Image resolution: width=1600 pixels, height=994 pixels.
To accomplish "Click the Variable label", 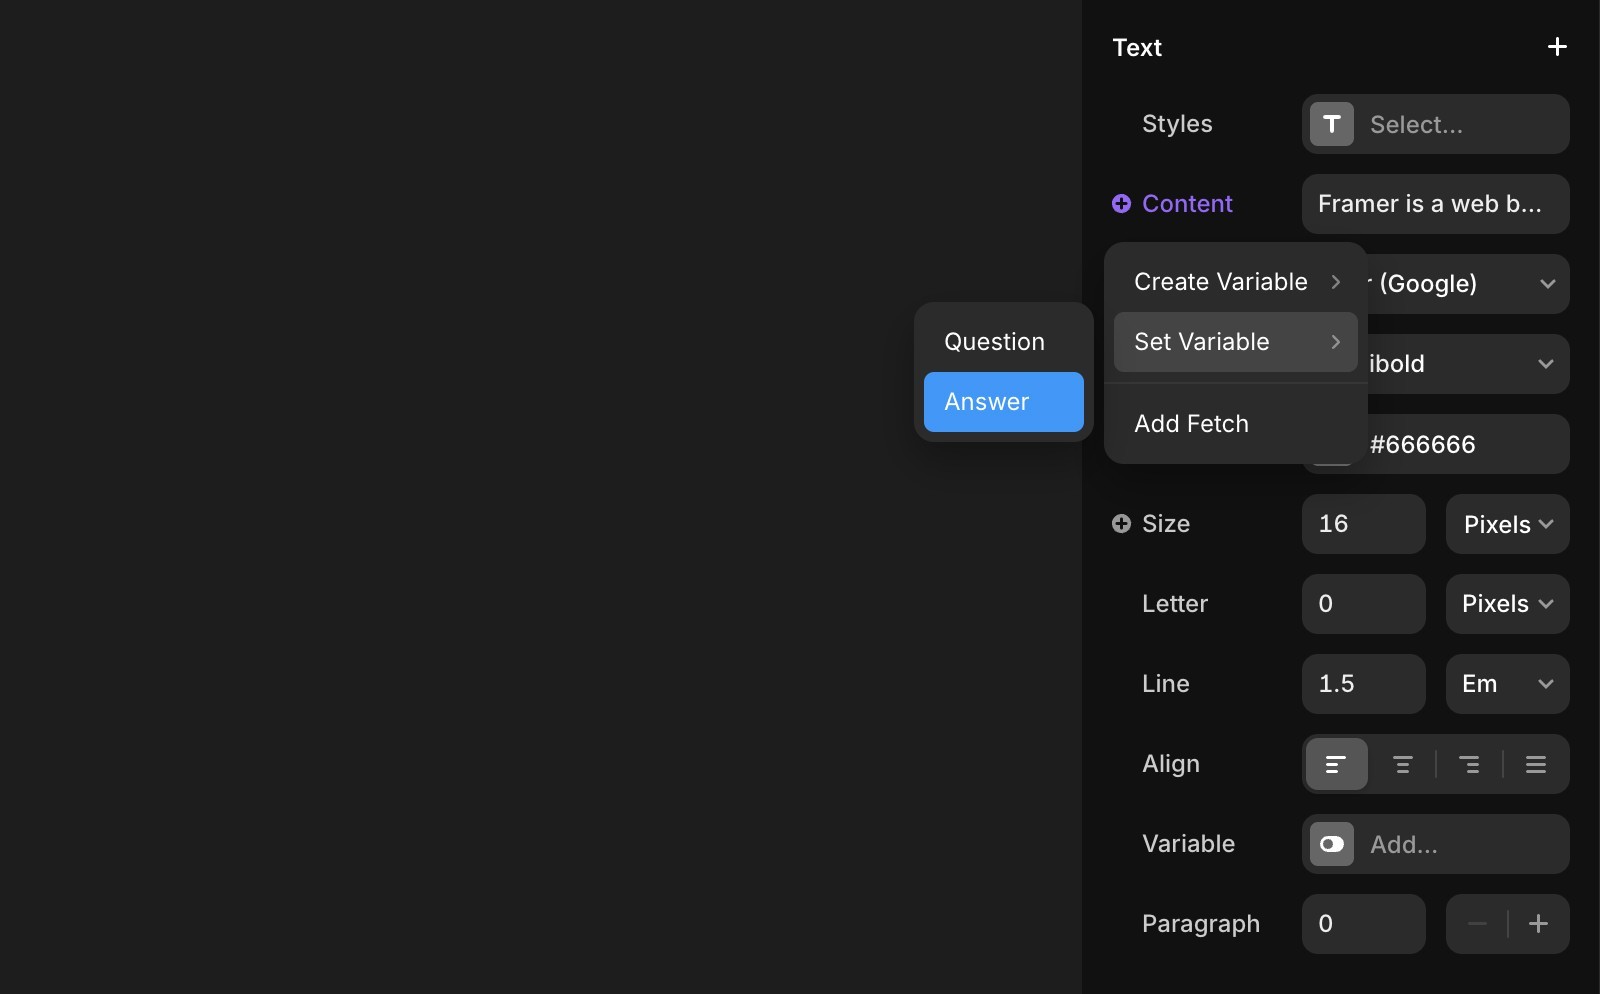I will [1189, 844].
